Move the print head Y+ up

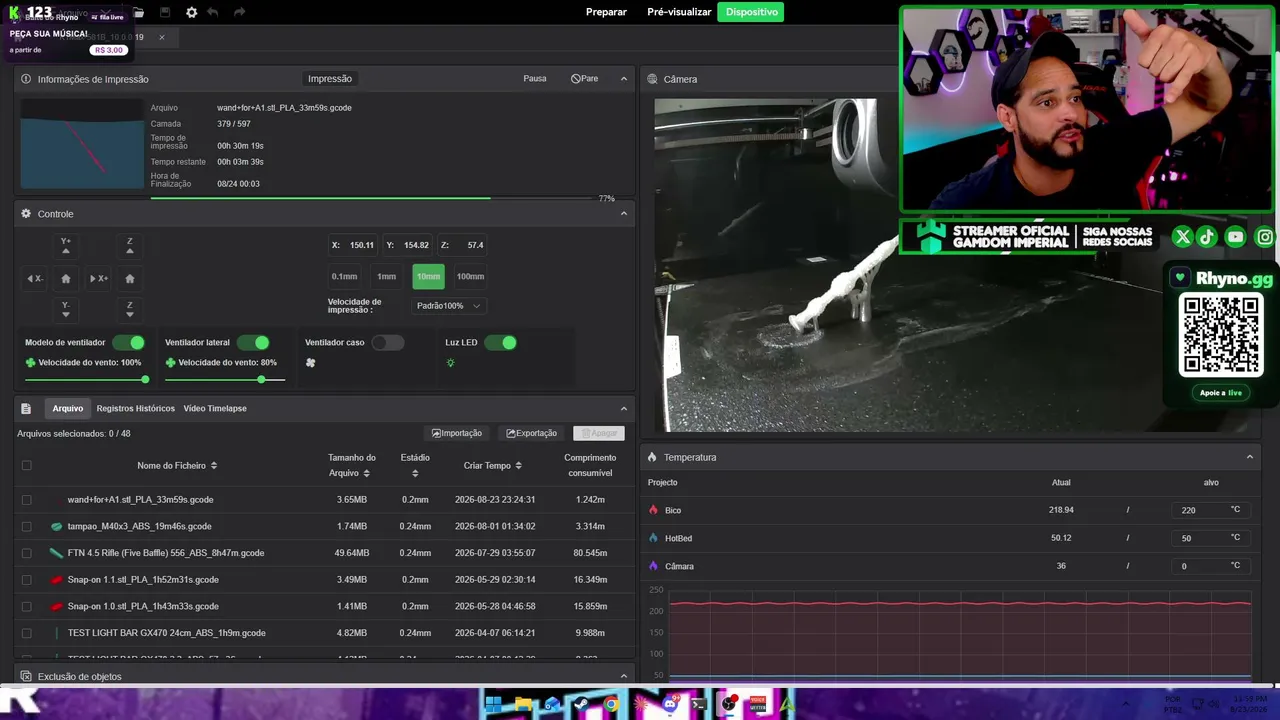[66, 246]
